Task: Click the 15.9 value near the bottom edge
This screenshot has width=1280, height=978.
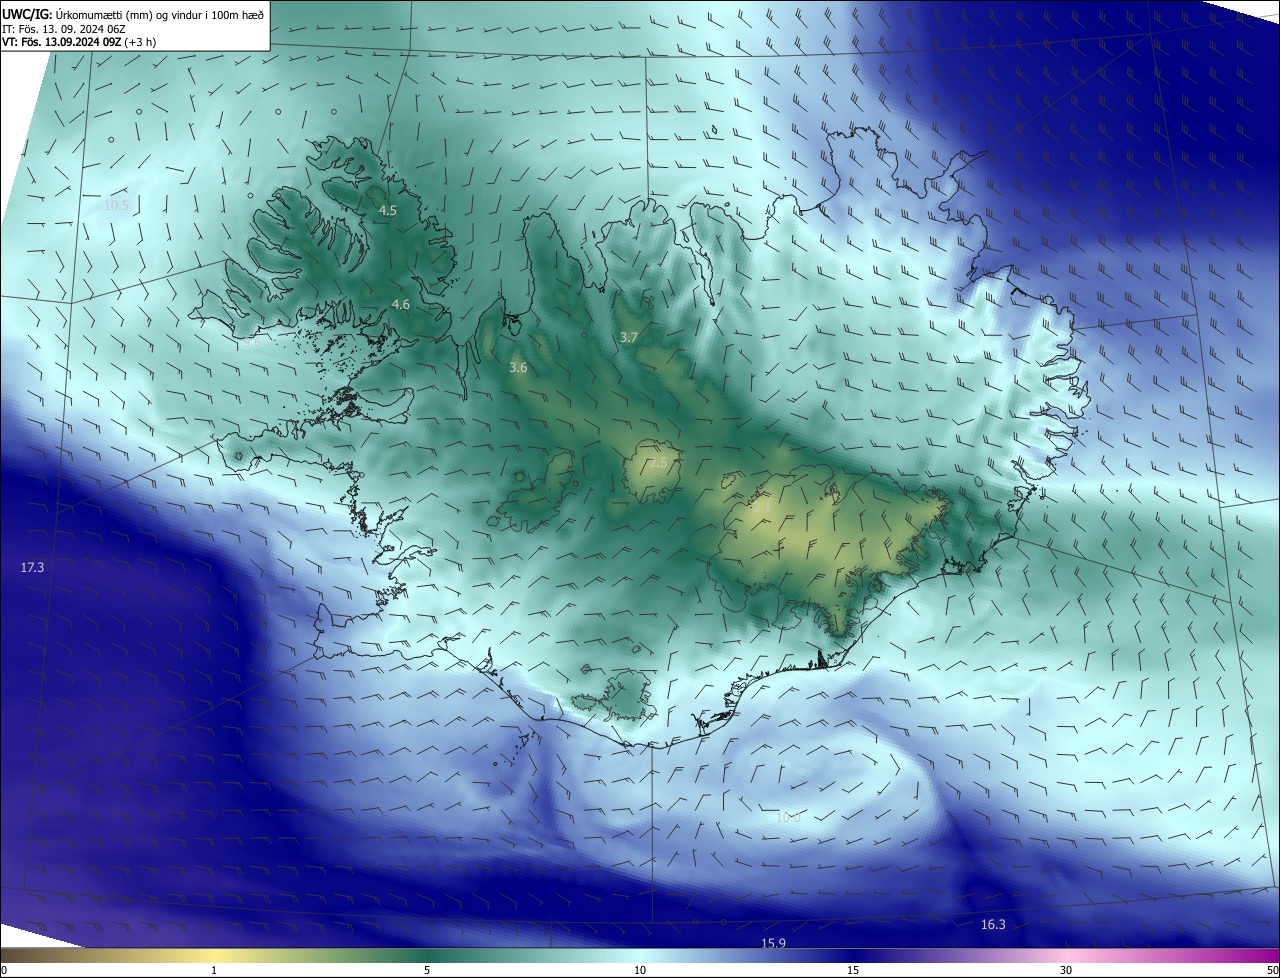Action: tap(773, 943)
